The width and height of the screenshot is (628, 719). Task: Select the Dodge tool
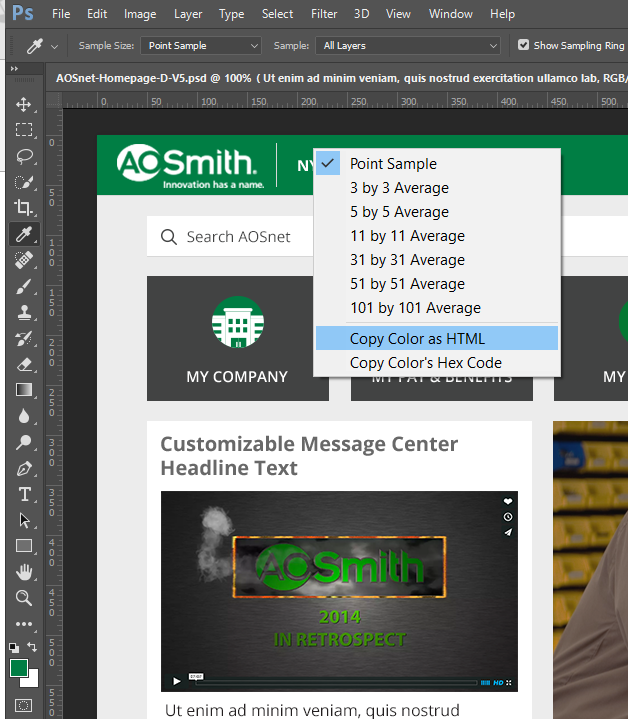24,442
